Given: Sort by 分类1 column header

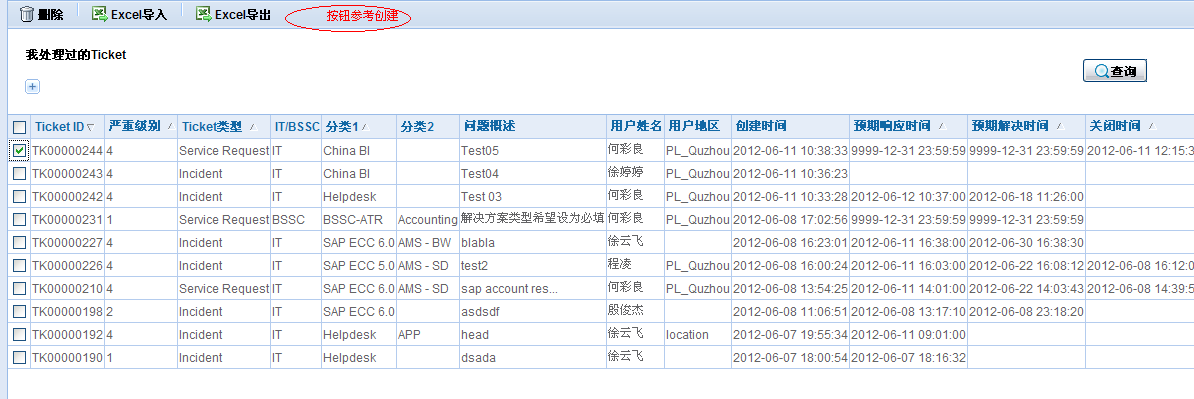Looking at the screenshot, I should (358, 126).
